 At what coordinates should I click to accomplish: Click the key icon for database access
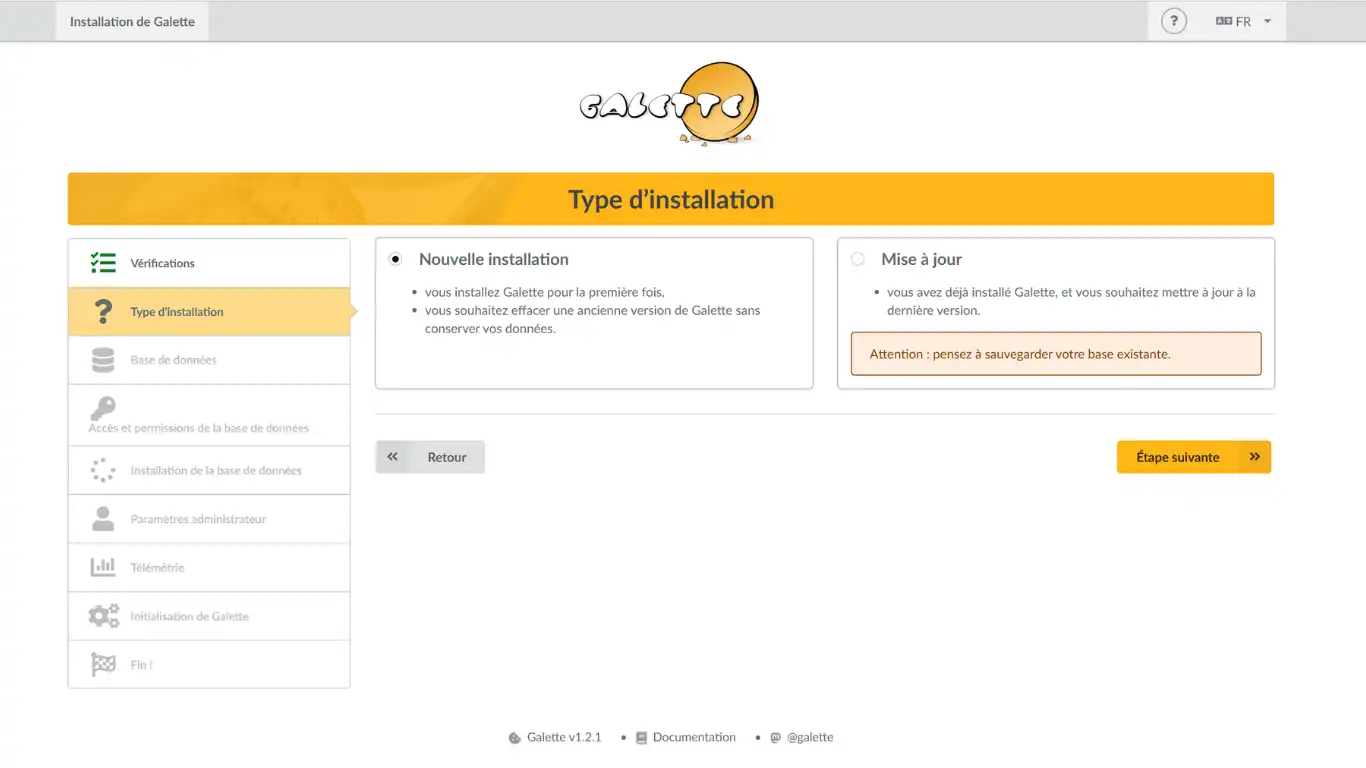pos(103,408)
